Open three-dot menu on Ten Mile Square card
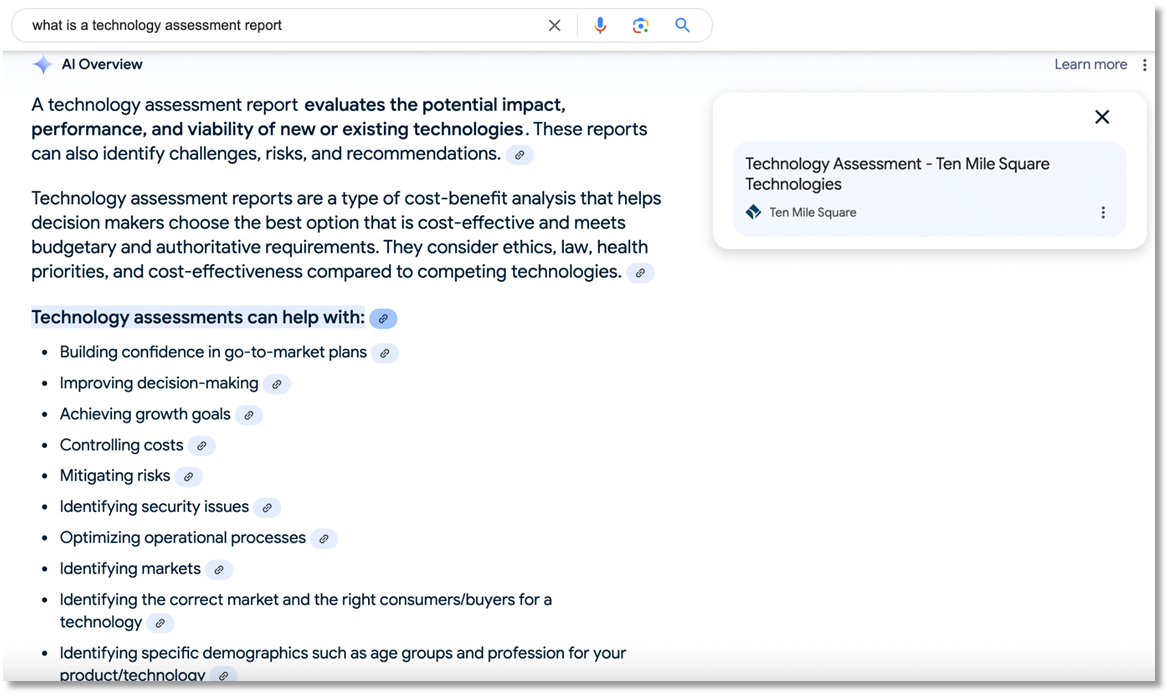The image size is (1170, 696). 1103,212
